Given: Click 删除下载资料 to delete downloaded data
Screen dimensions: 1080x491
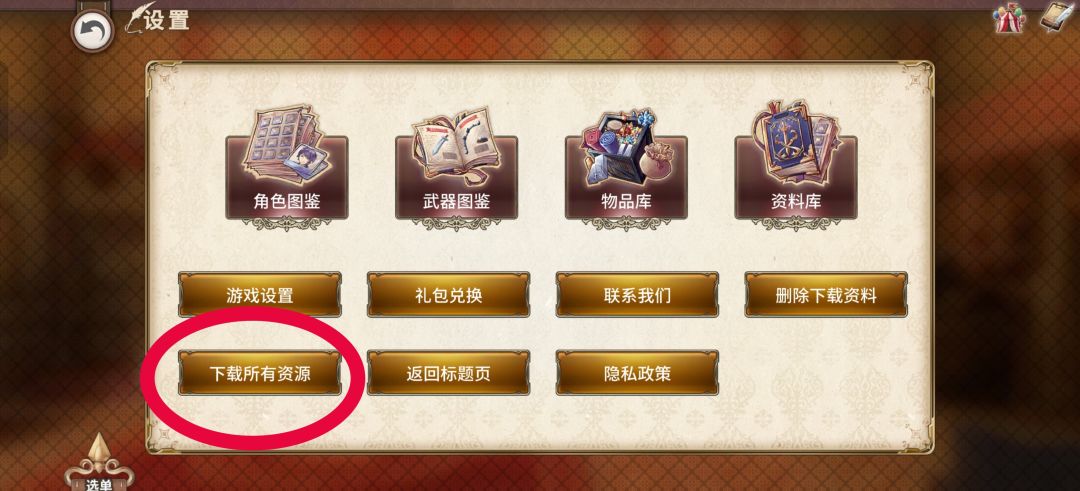Looking at the screenshot, I should coord(826,295).
